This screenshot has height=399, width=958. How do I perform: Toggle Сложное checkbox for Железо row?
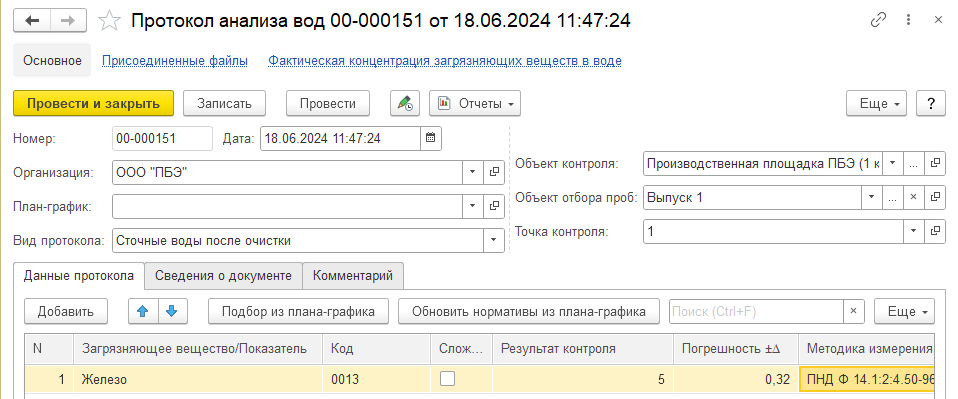pos(448,379)
